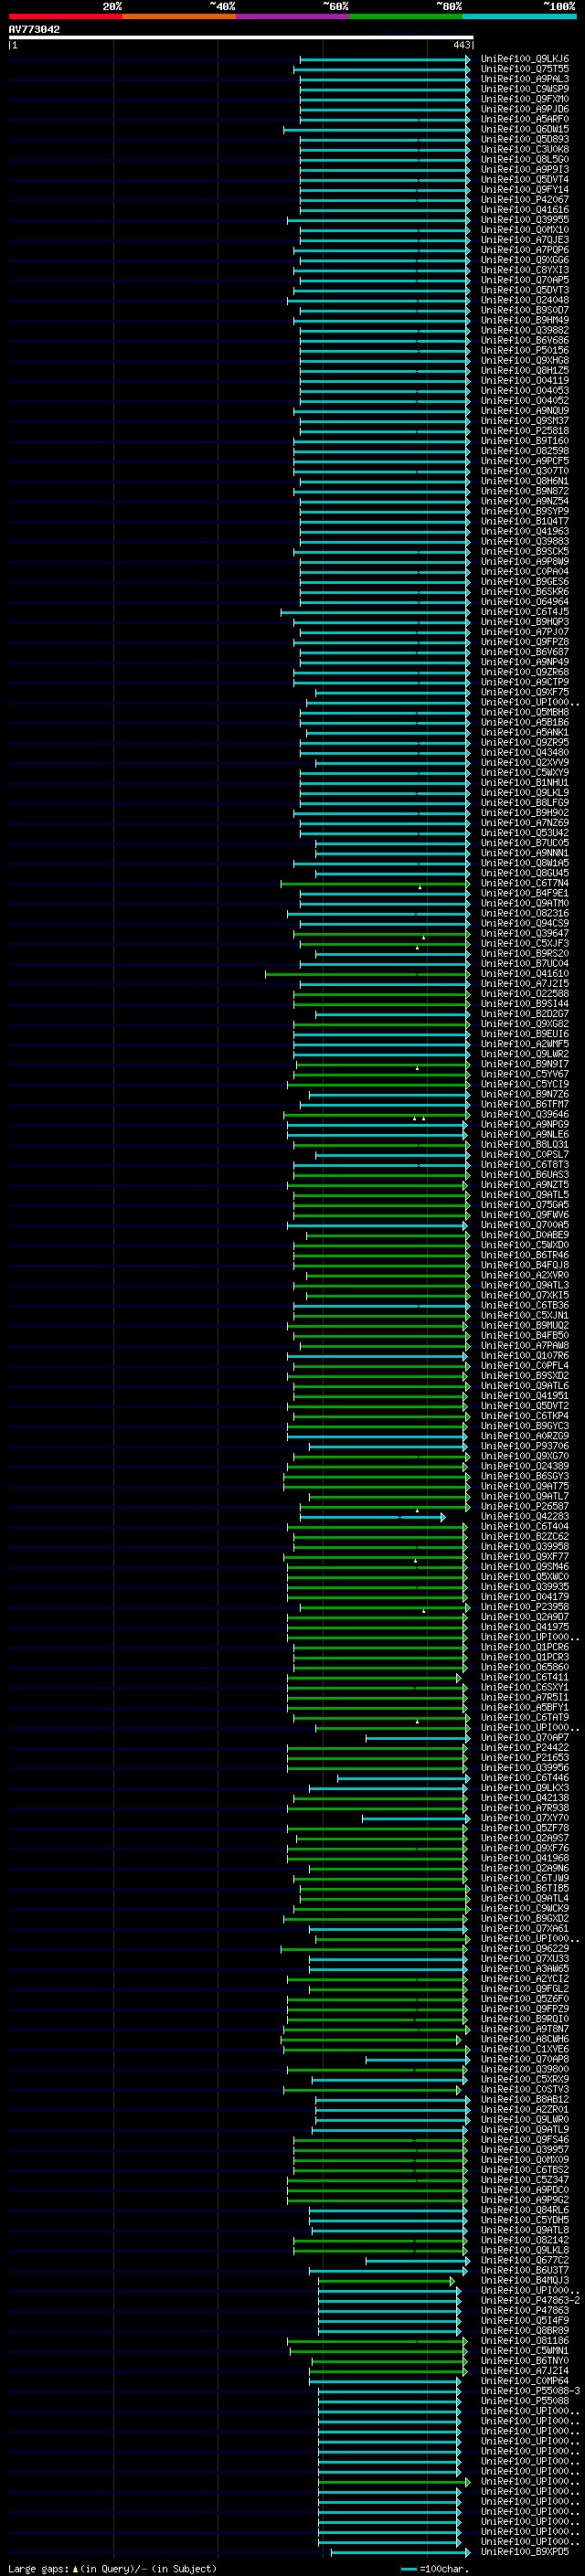The height and width of the screenshot is (2576, 585).
Task: Select label UniRef100_A7R938
Action: 525,1808
